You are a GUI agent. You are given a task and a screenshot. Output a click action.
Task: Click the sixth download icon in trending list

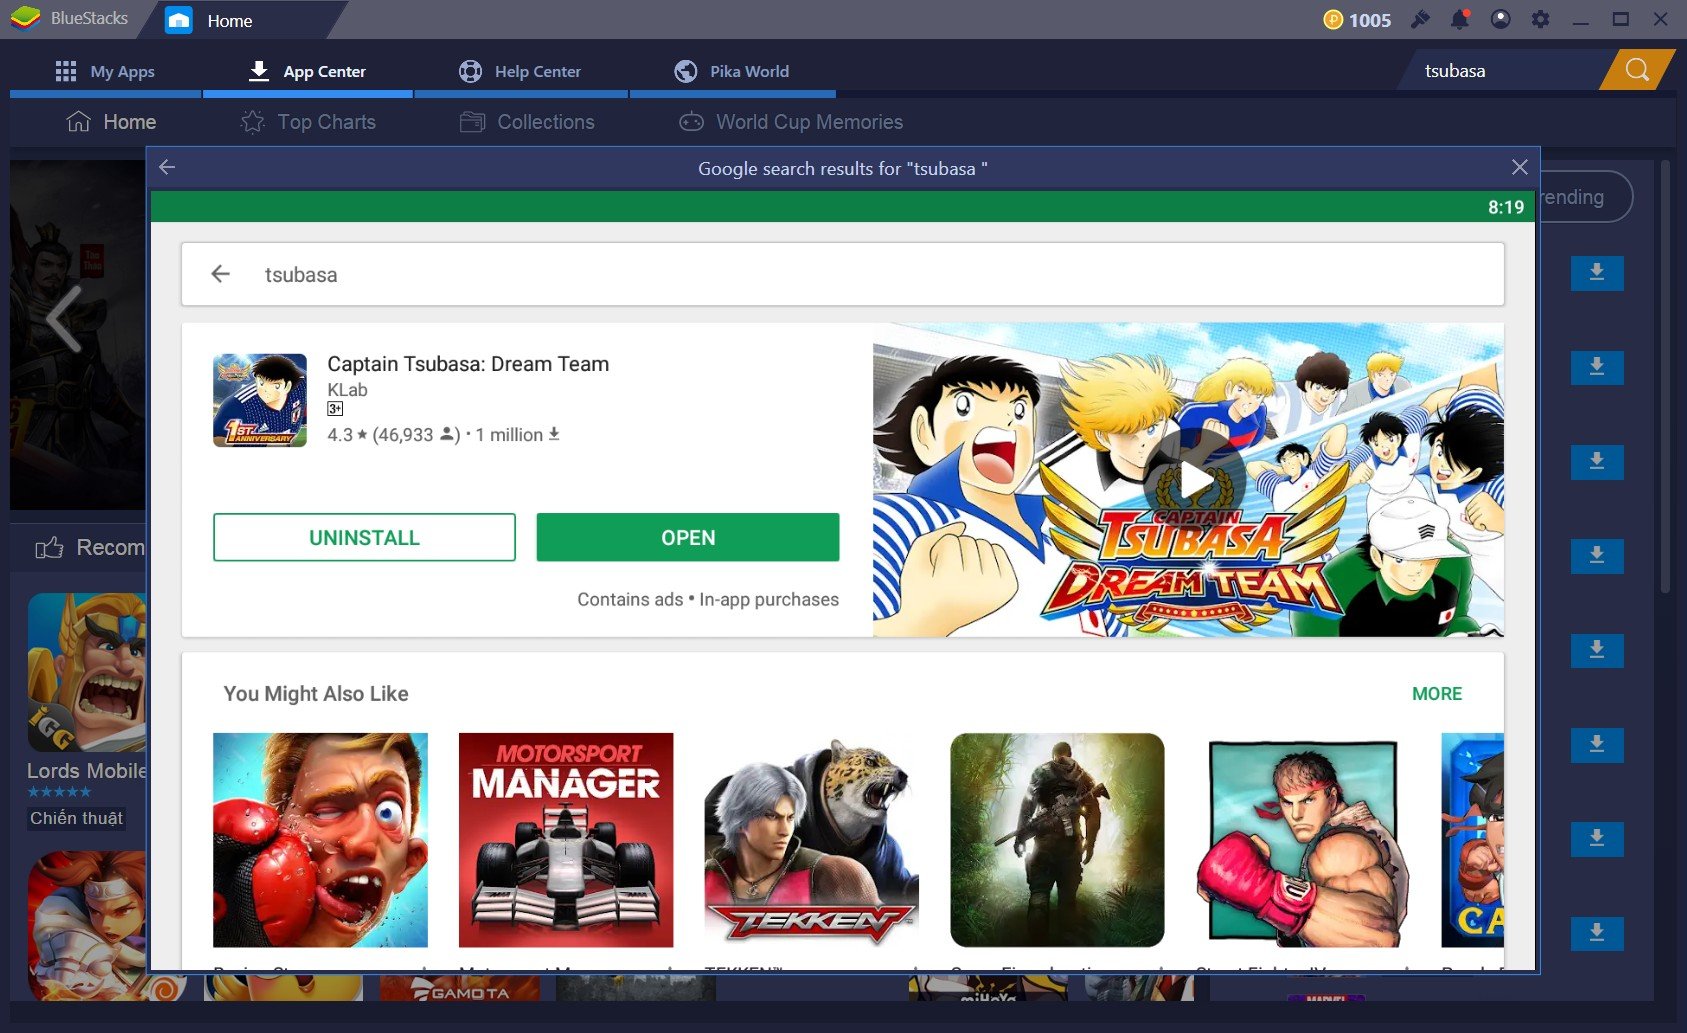click(1597, 744)
